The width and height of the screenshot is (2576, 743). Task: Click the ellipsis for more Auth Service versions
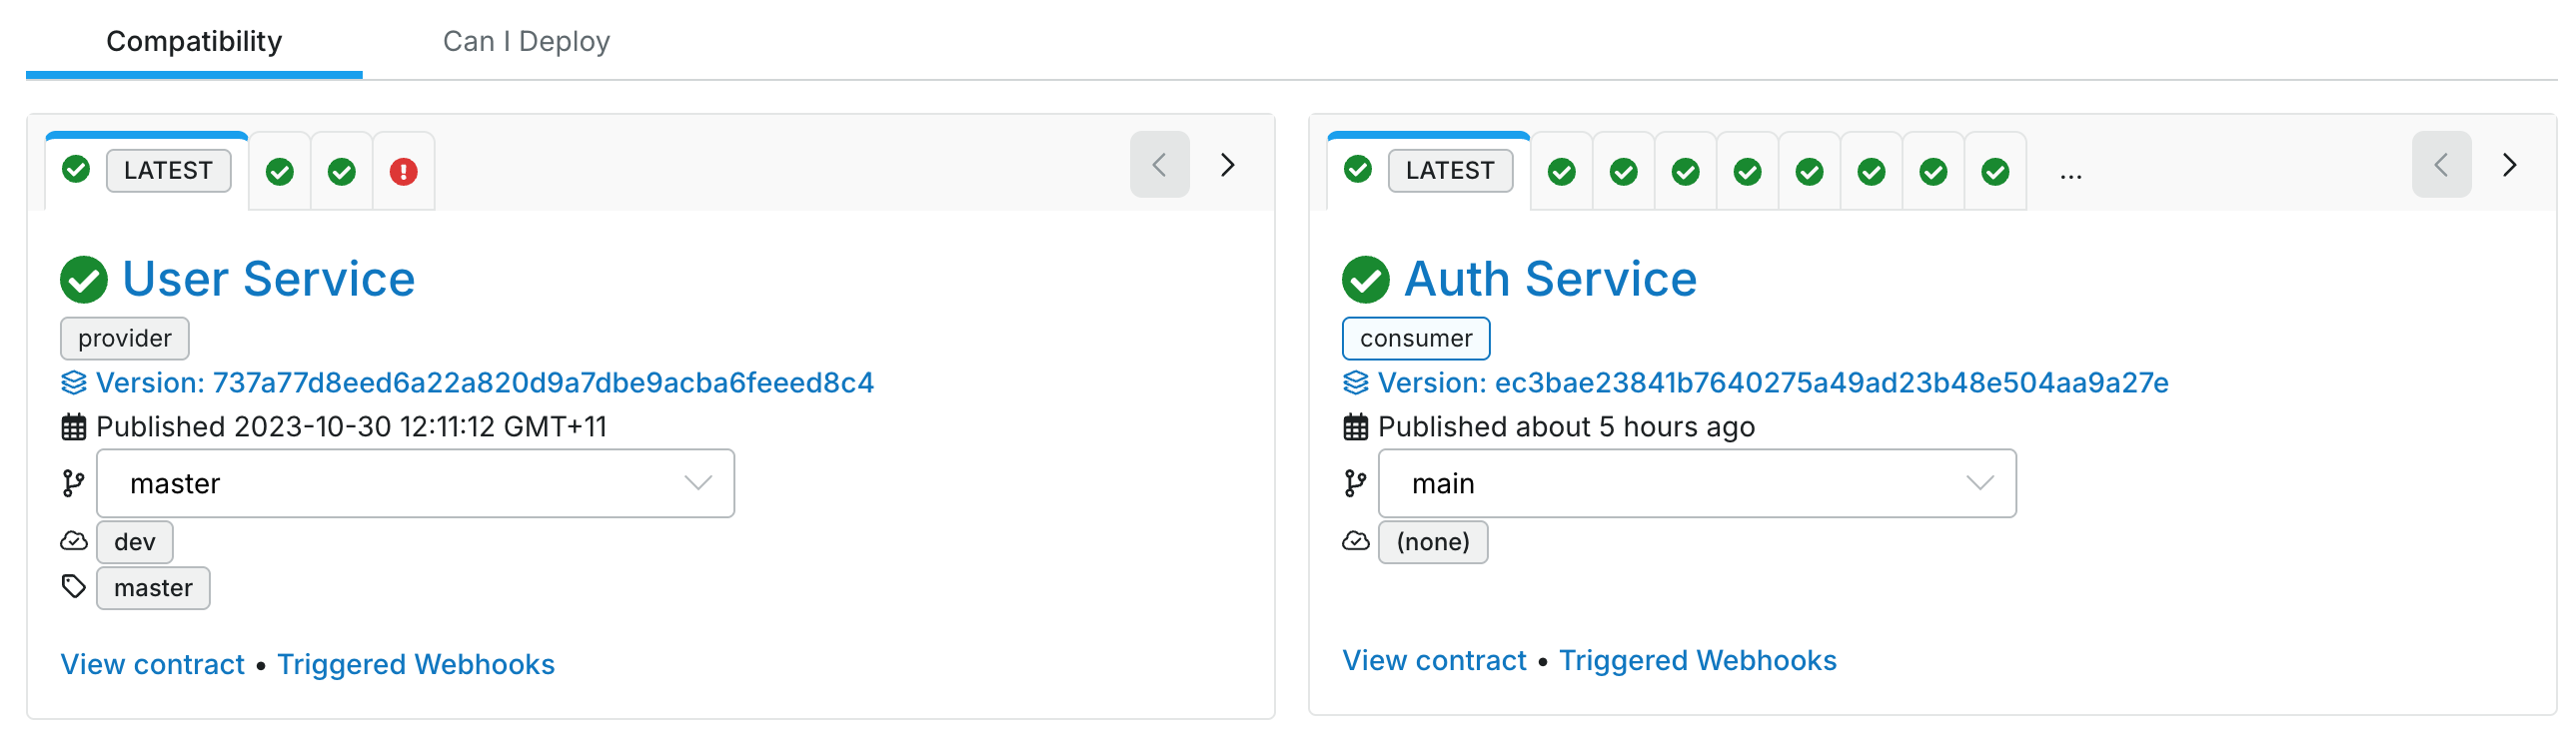click(x=2070, y=173)
